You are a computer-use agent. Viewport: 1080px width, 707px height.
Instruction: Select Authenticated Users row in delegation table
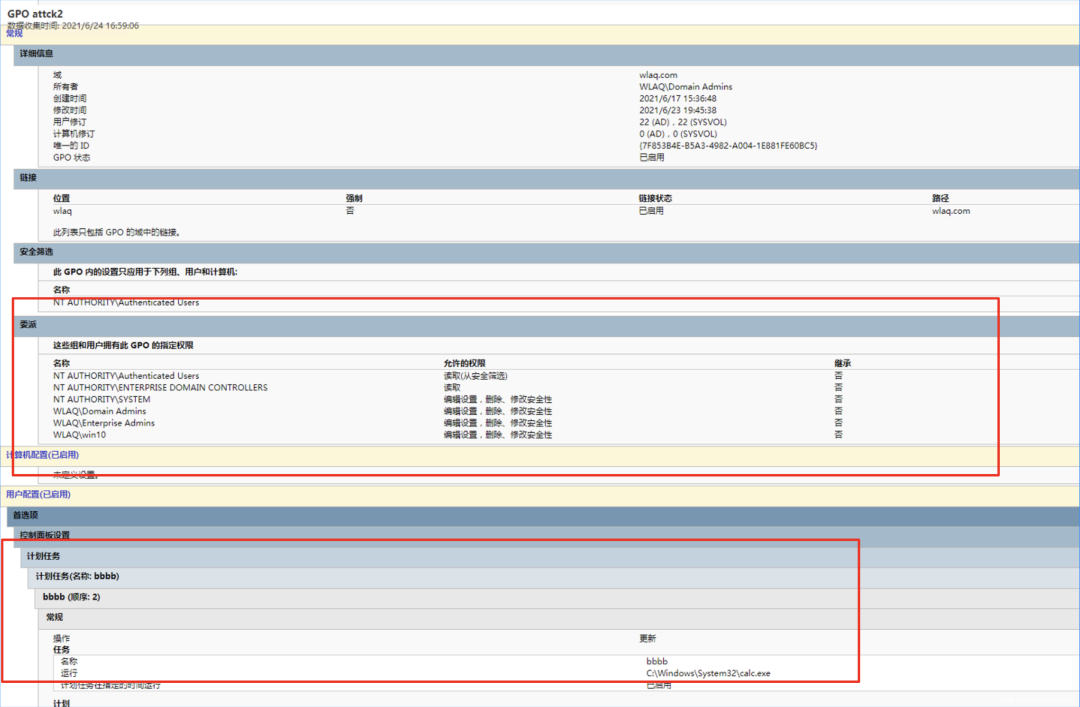126,376
